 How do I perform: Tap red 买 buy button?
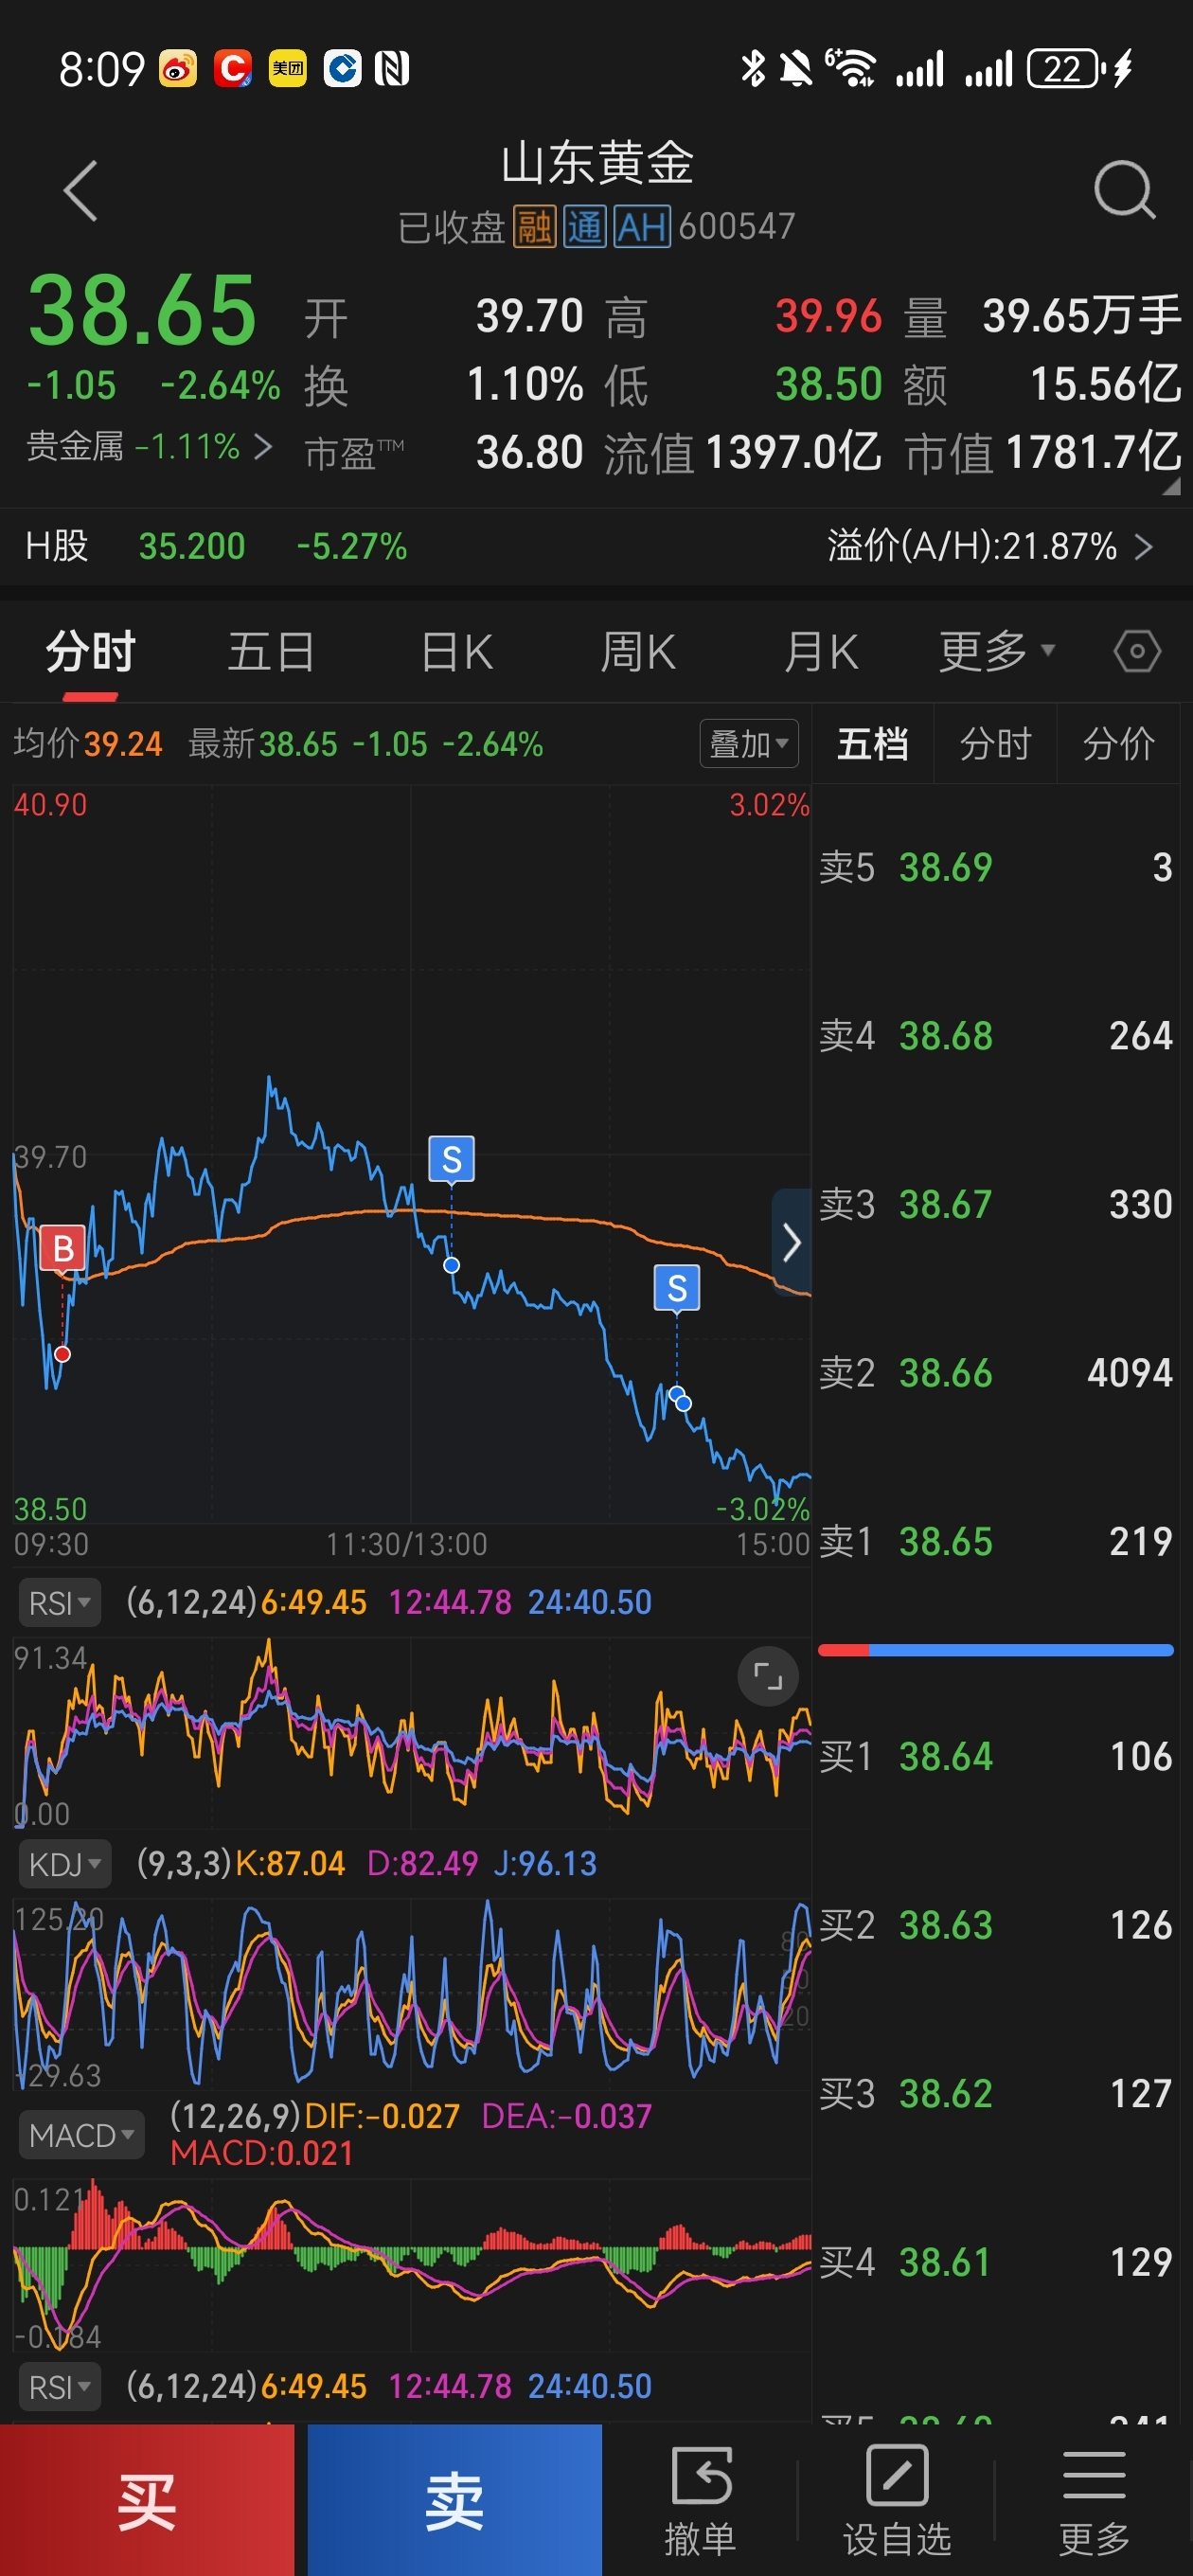(147, 2500)
